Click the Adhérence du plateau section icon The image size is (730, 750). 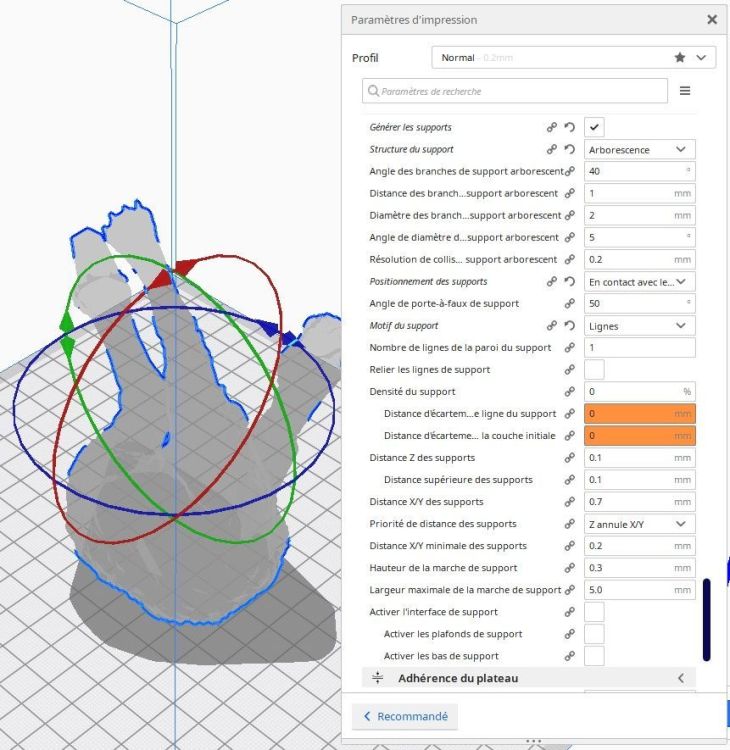pyautogui.click(x=377, y=678)
